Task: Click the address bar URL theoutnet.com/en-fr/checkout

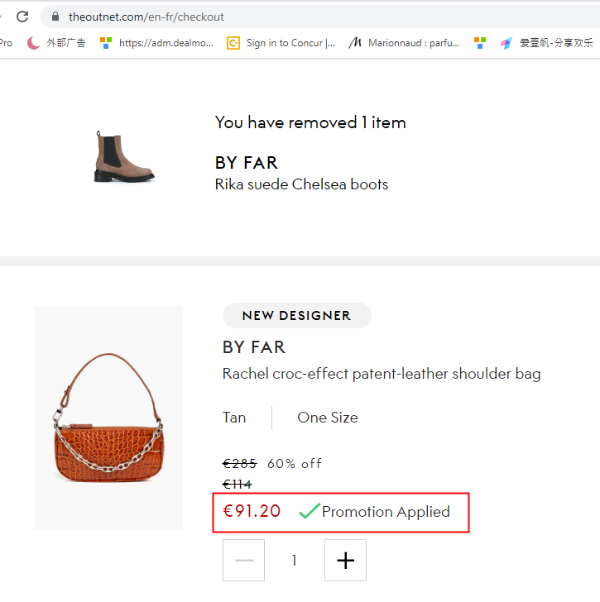Action: point(146,17)
